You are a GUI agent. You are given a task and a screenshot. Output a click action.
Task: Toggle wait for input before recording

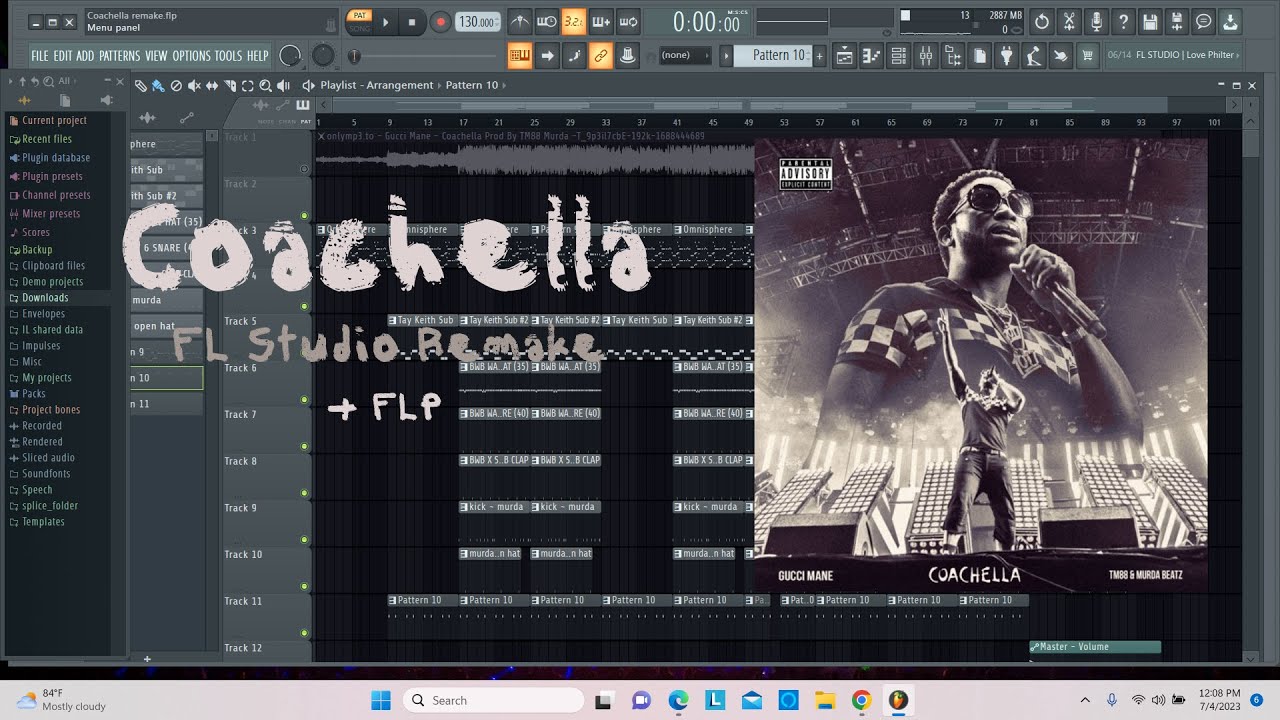(x=546, y=21)
